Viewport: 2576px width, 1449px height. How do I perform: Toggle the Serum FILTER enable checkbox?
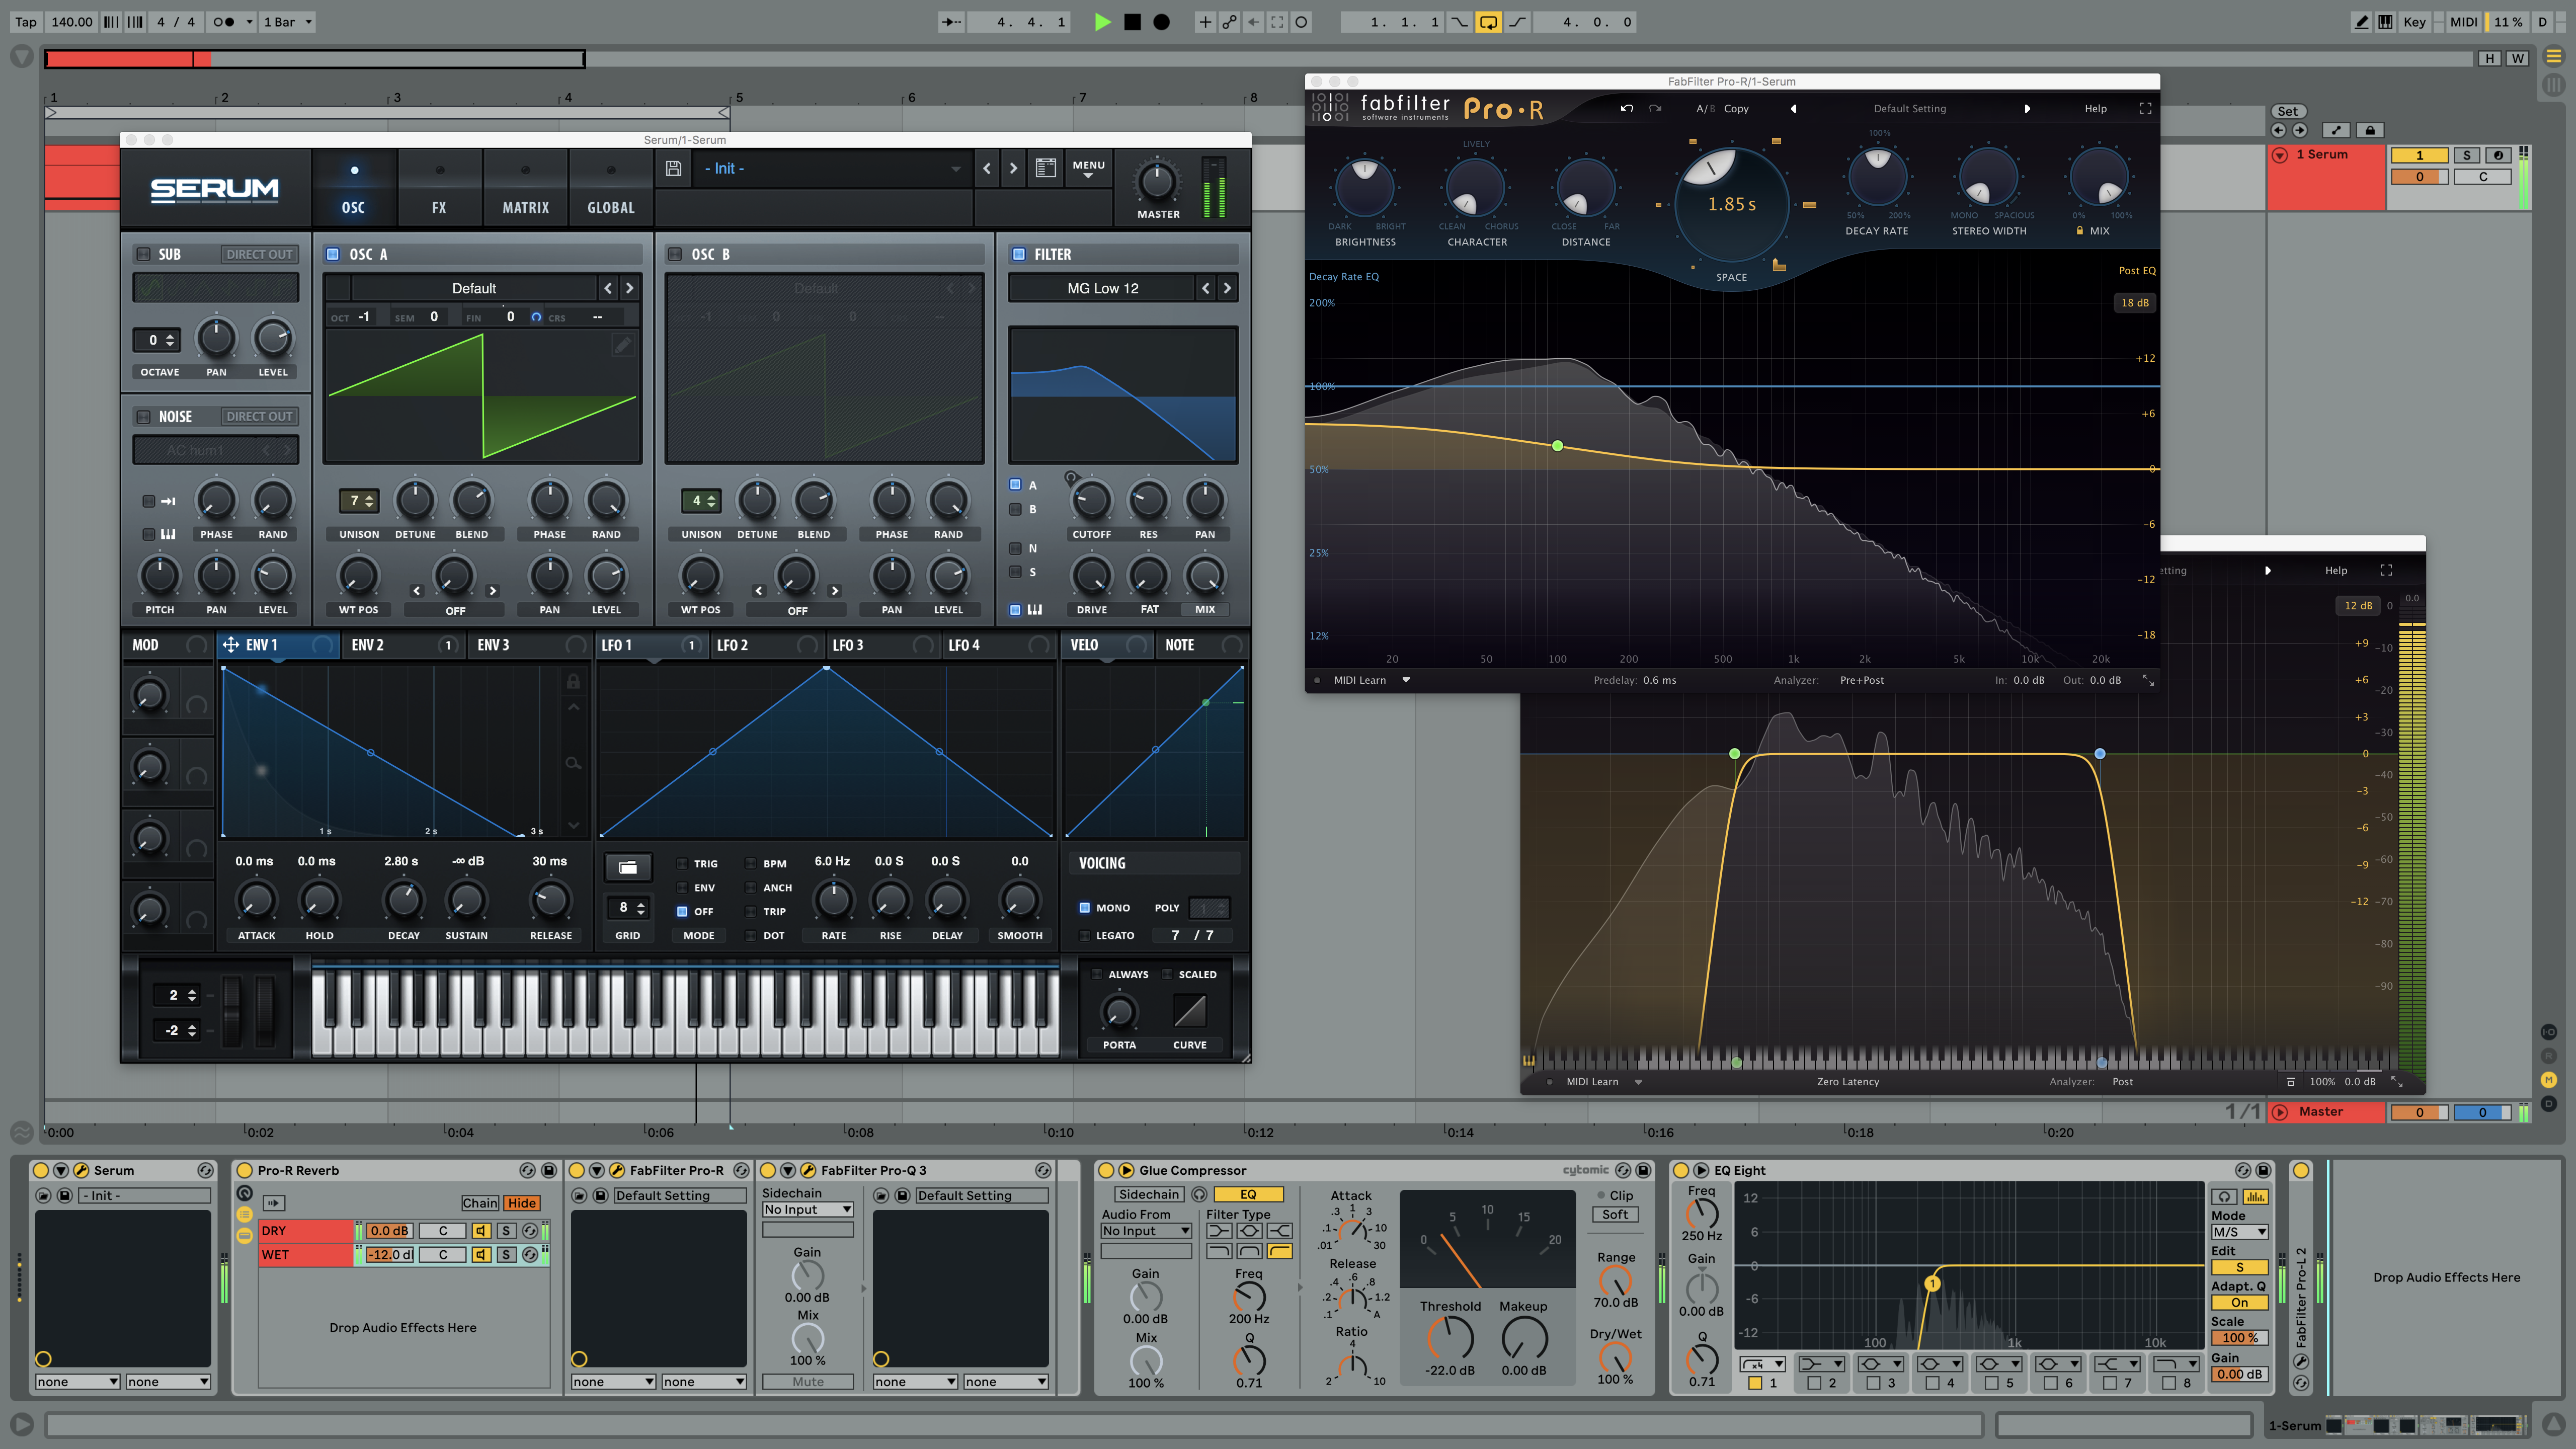[1018, 254]
